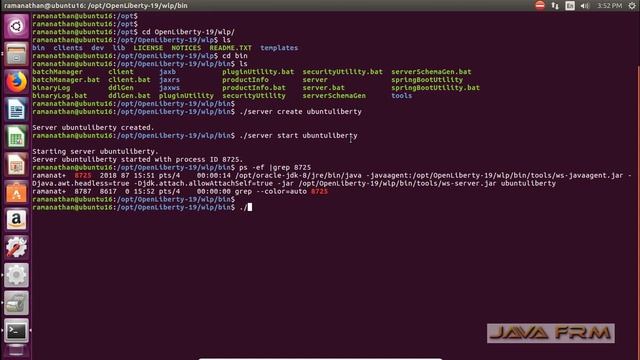The height and width of the screenshot is (360, 640).
Task: Click 'ddlGen.bat' in the listing
Action: 129,96
